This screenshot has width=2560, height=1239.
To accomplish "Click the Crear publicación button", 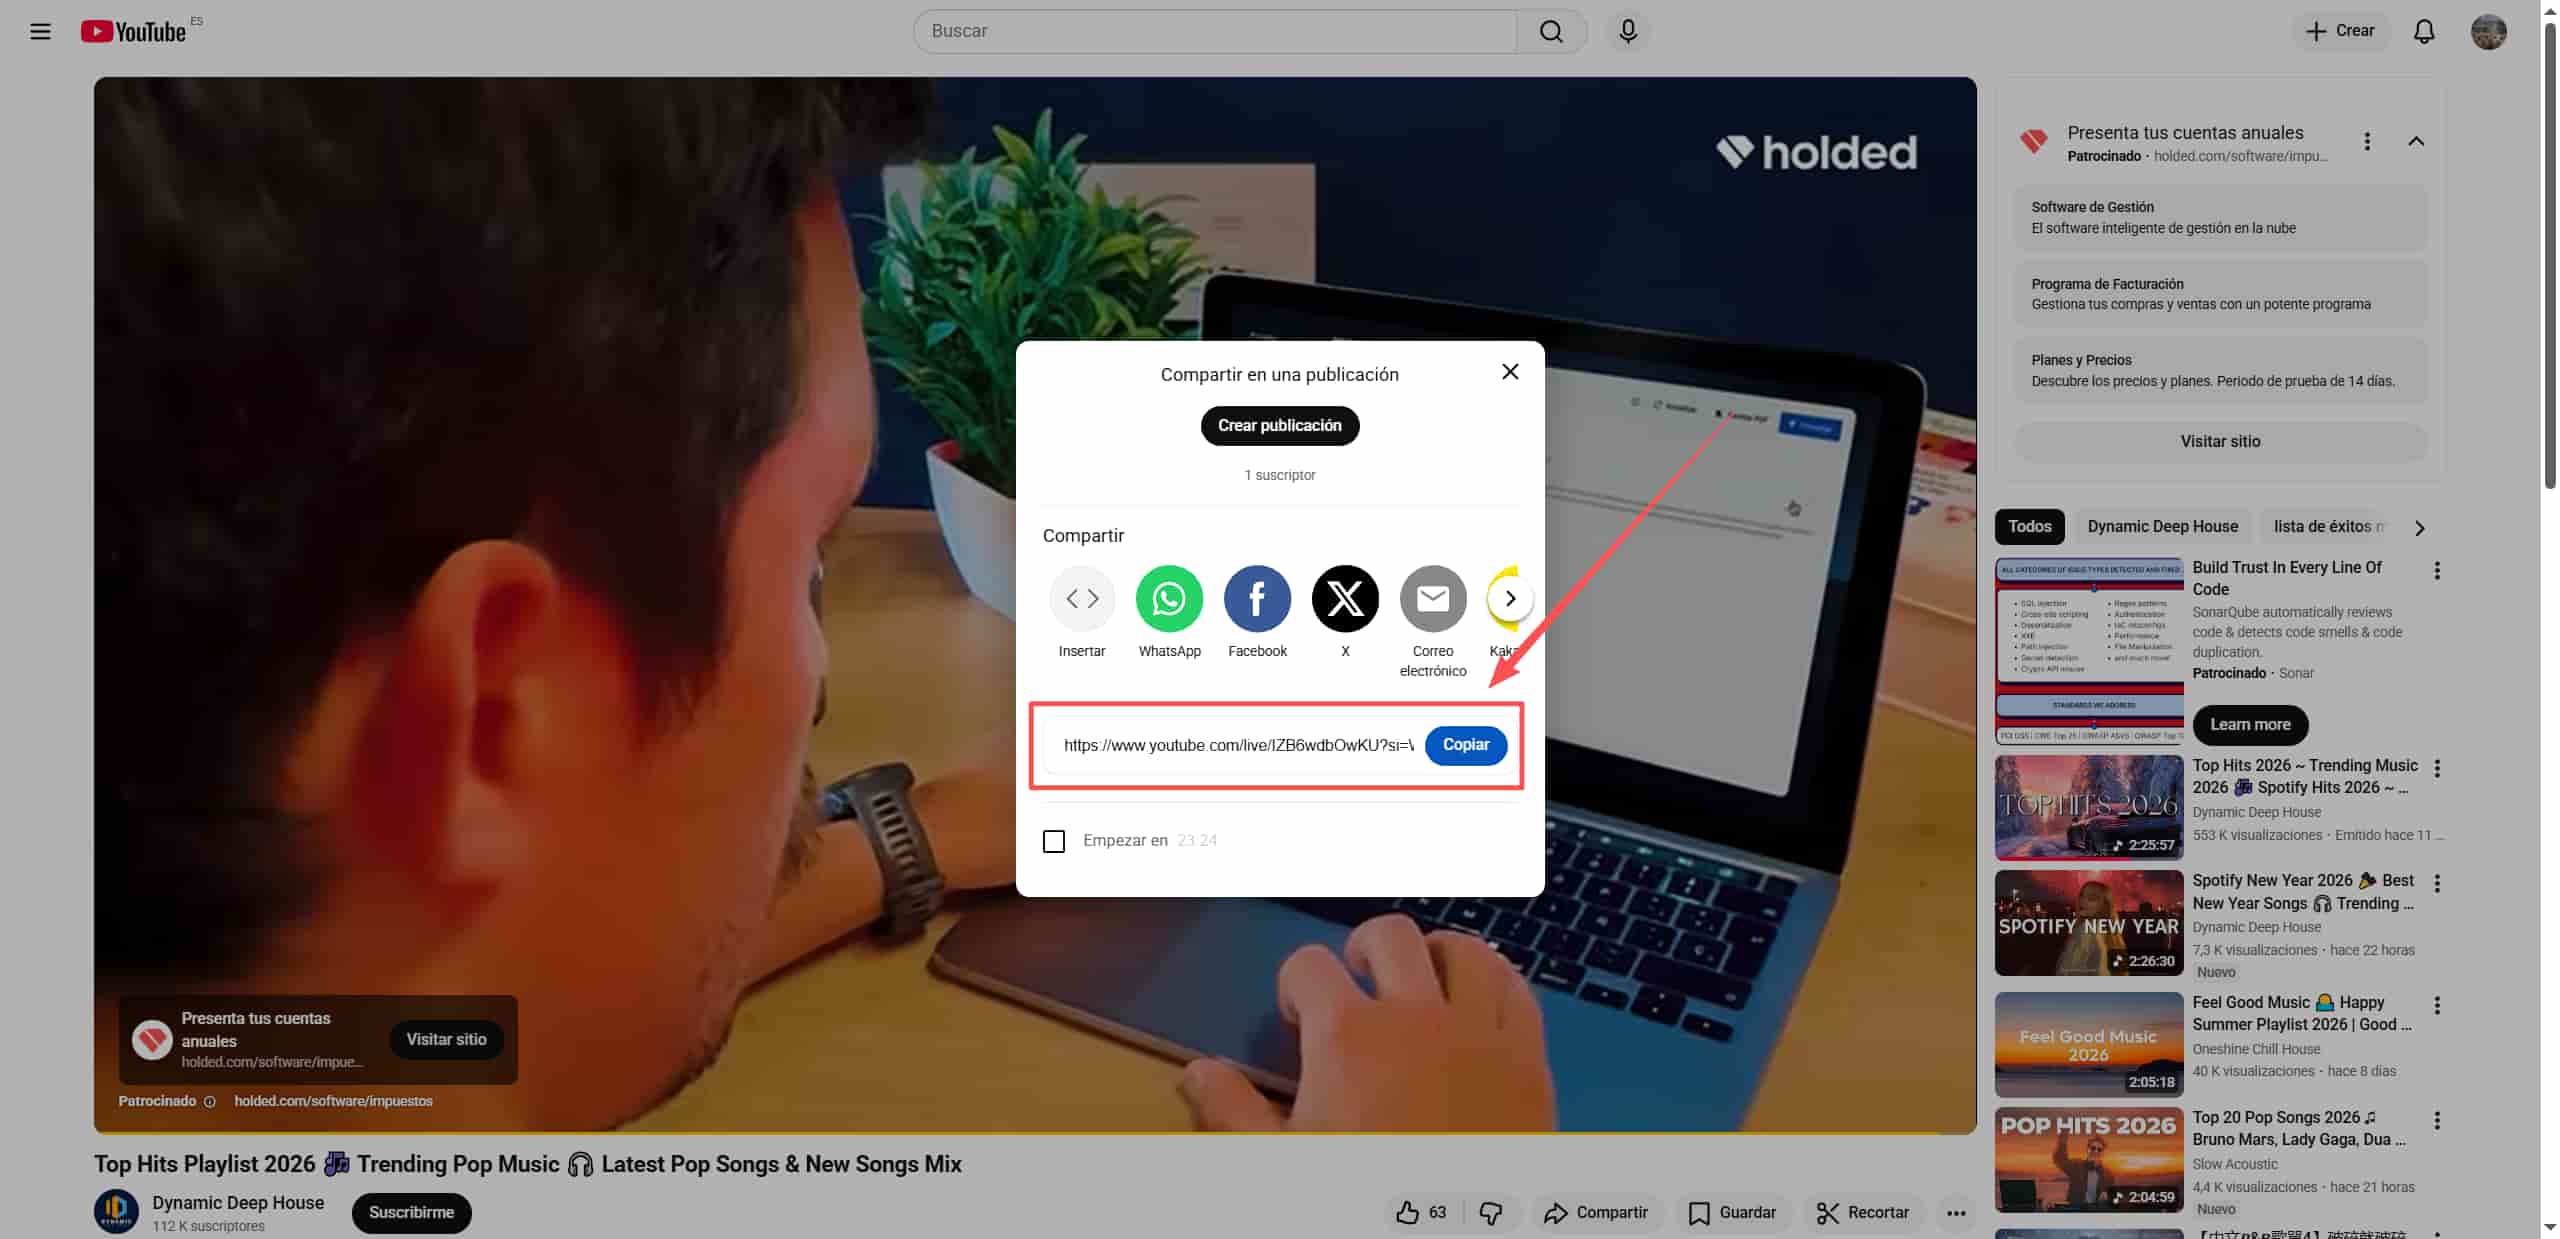I will pos(1279,425).
